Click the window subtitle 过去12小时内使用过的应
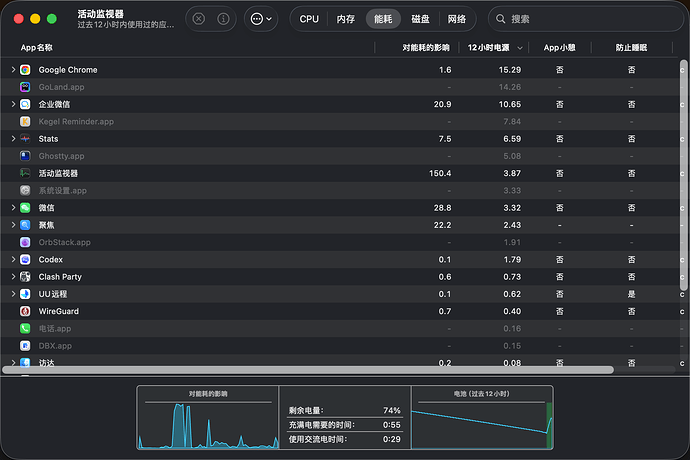 coord(126,25)
